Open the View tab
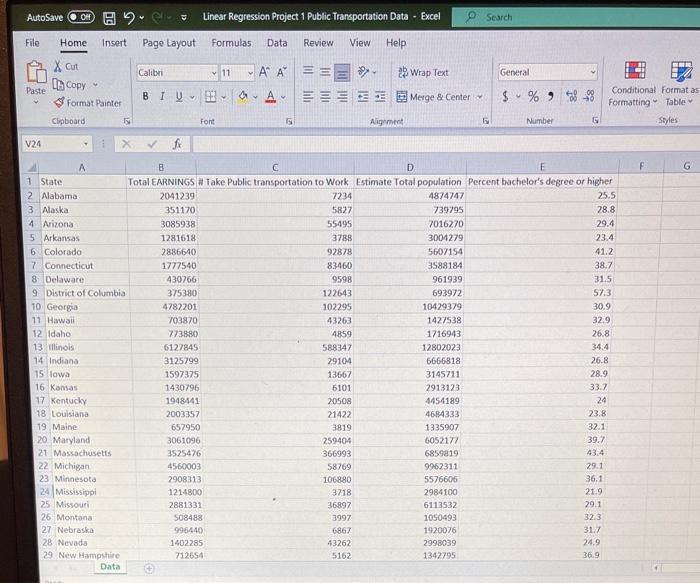This screenshot has width=700, height=583. pyautogui.click(x=360, y=43)
